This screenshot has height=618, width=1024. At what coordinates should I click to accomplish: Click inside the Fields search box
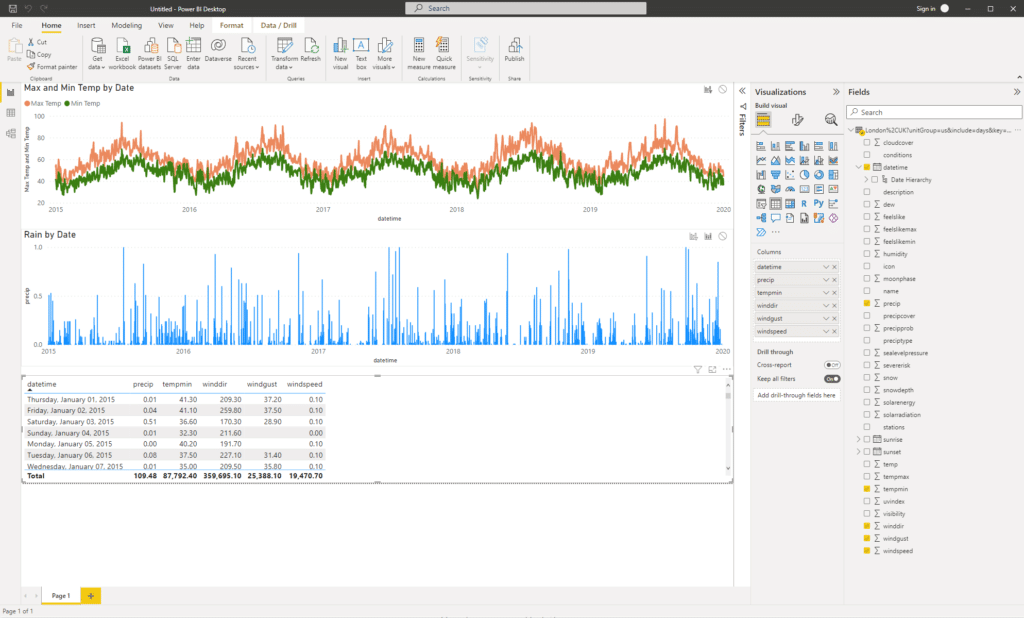932,111
